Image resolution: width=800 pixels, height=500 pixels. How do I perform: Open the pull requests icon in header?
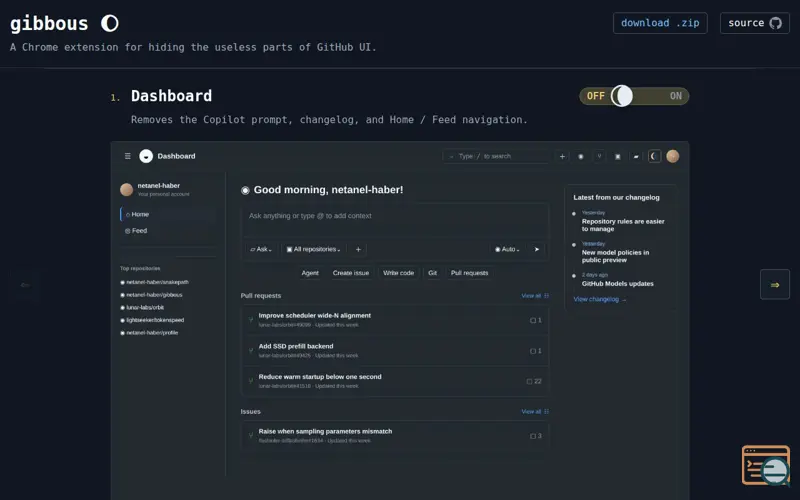(599, 156)
